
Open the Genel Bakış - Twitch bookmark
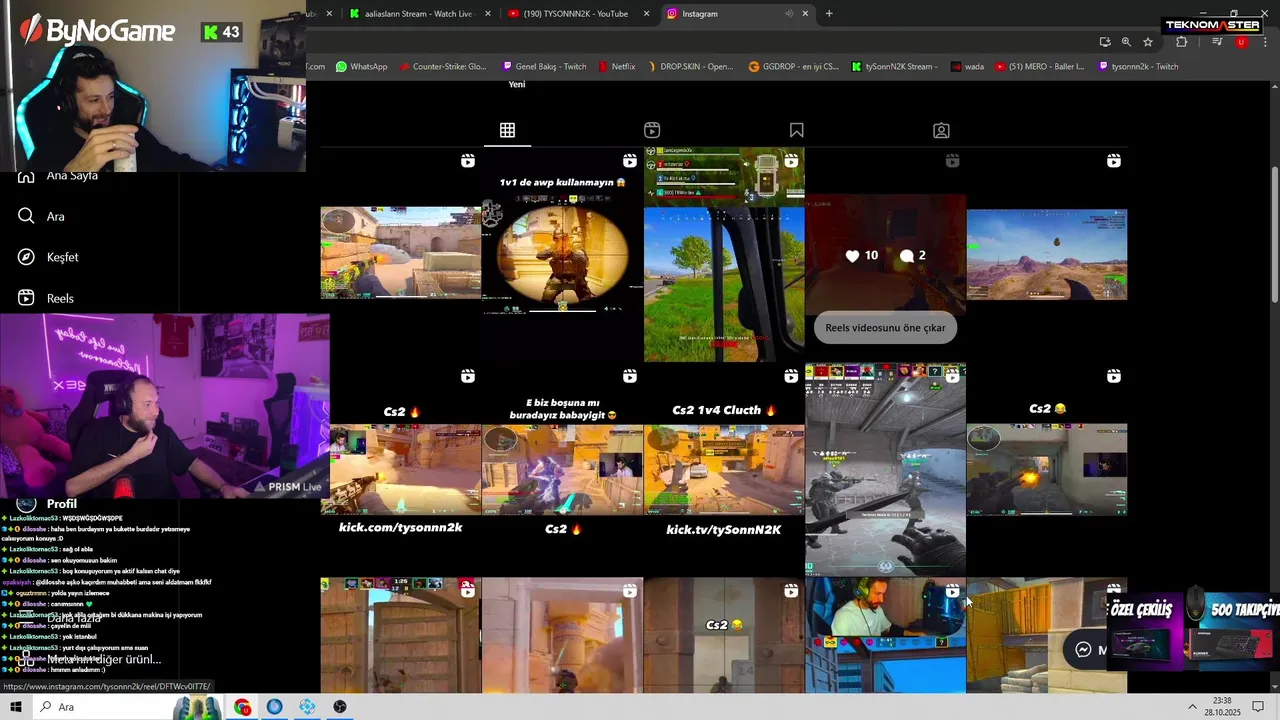pyautogui.click(x=546, y=67)
